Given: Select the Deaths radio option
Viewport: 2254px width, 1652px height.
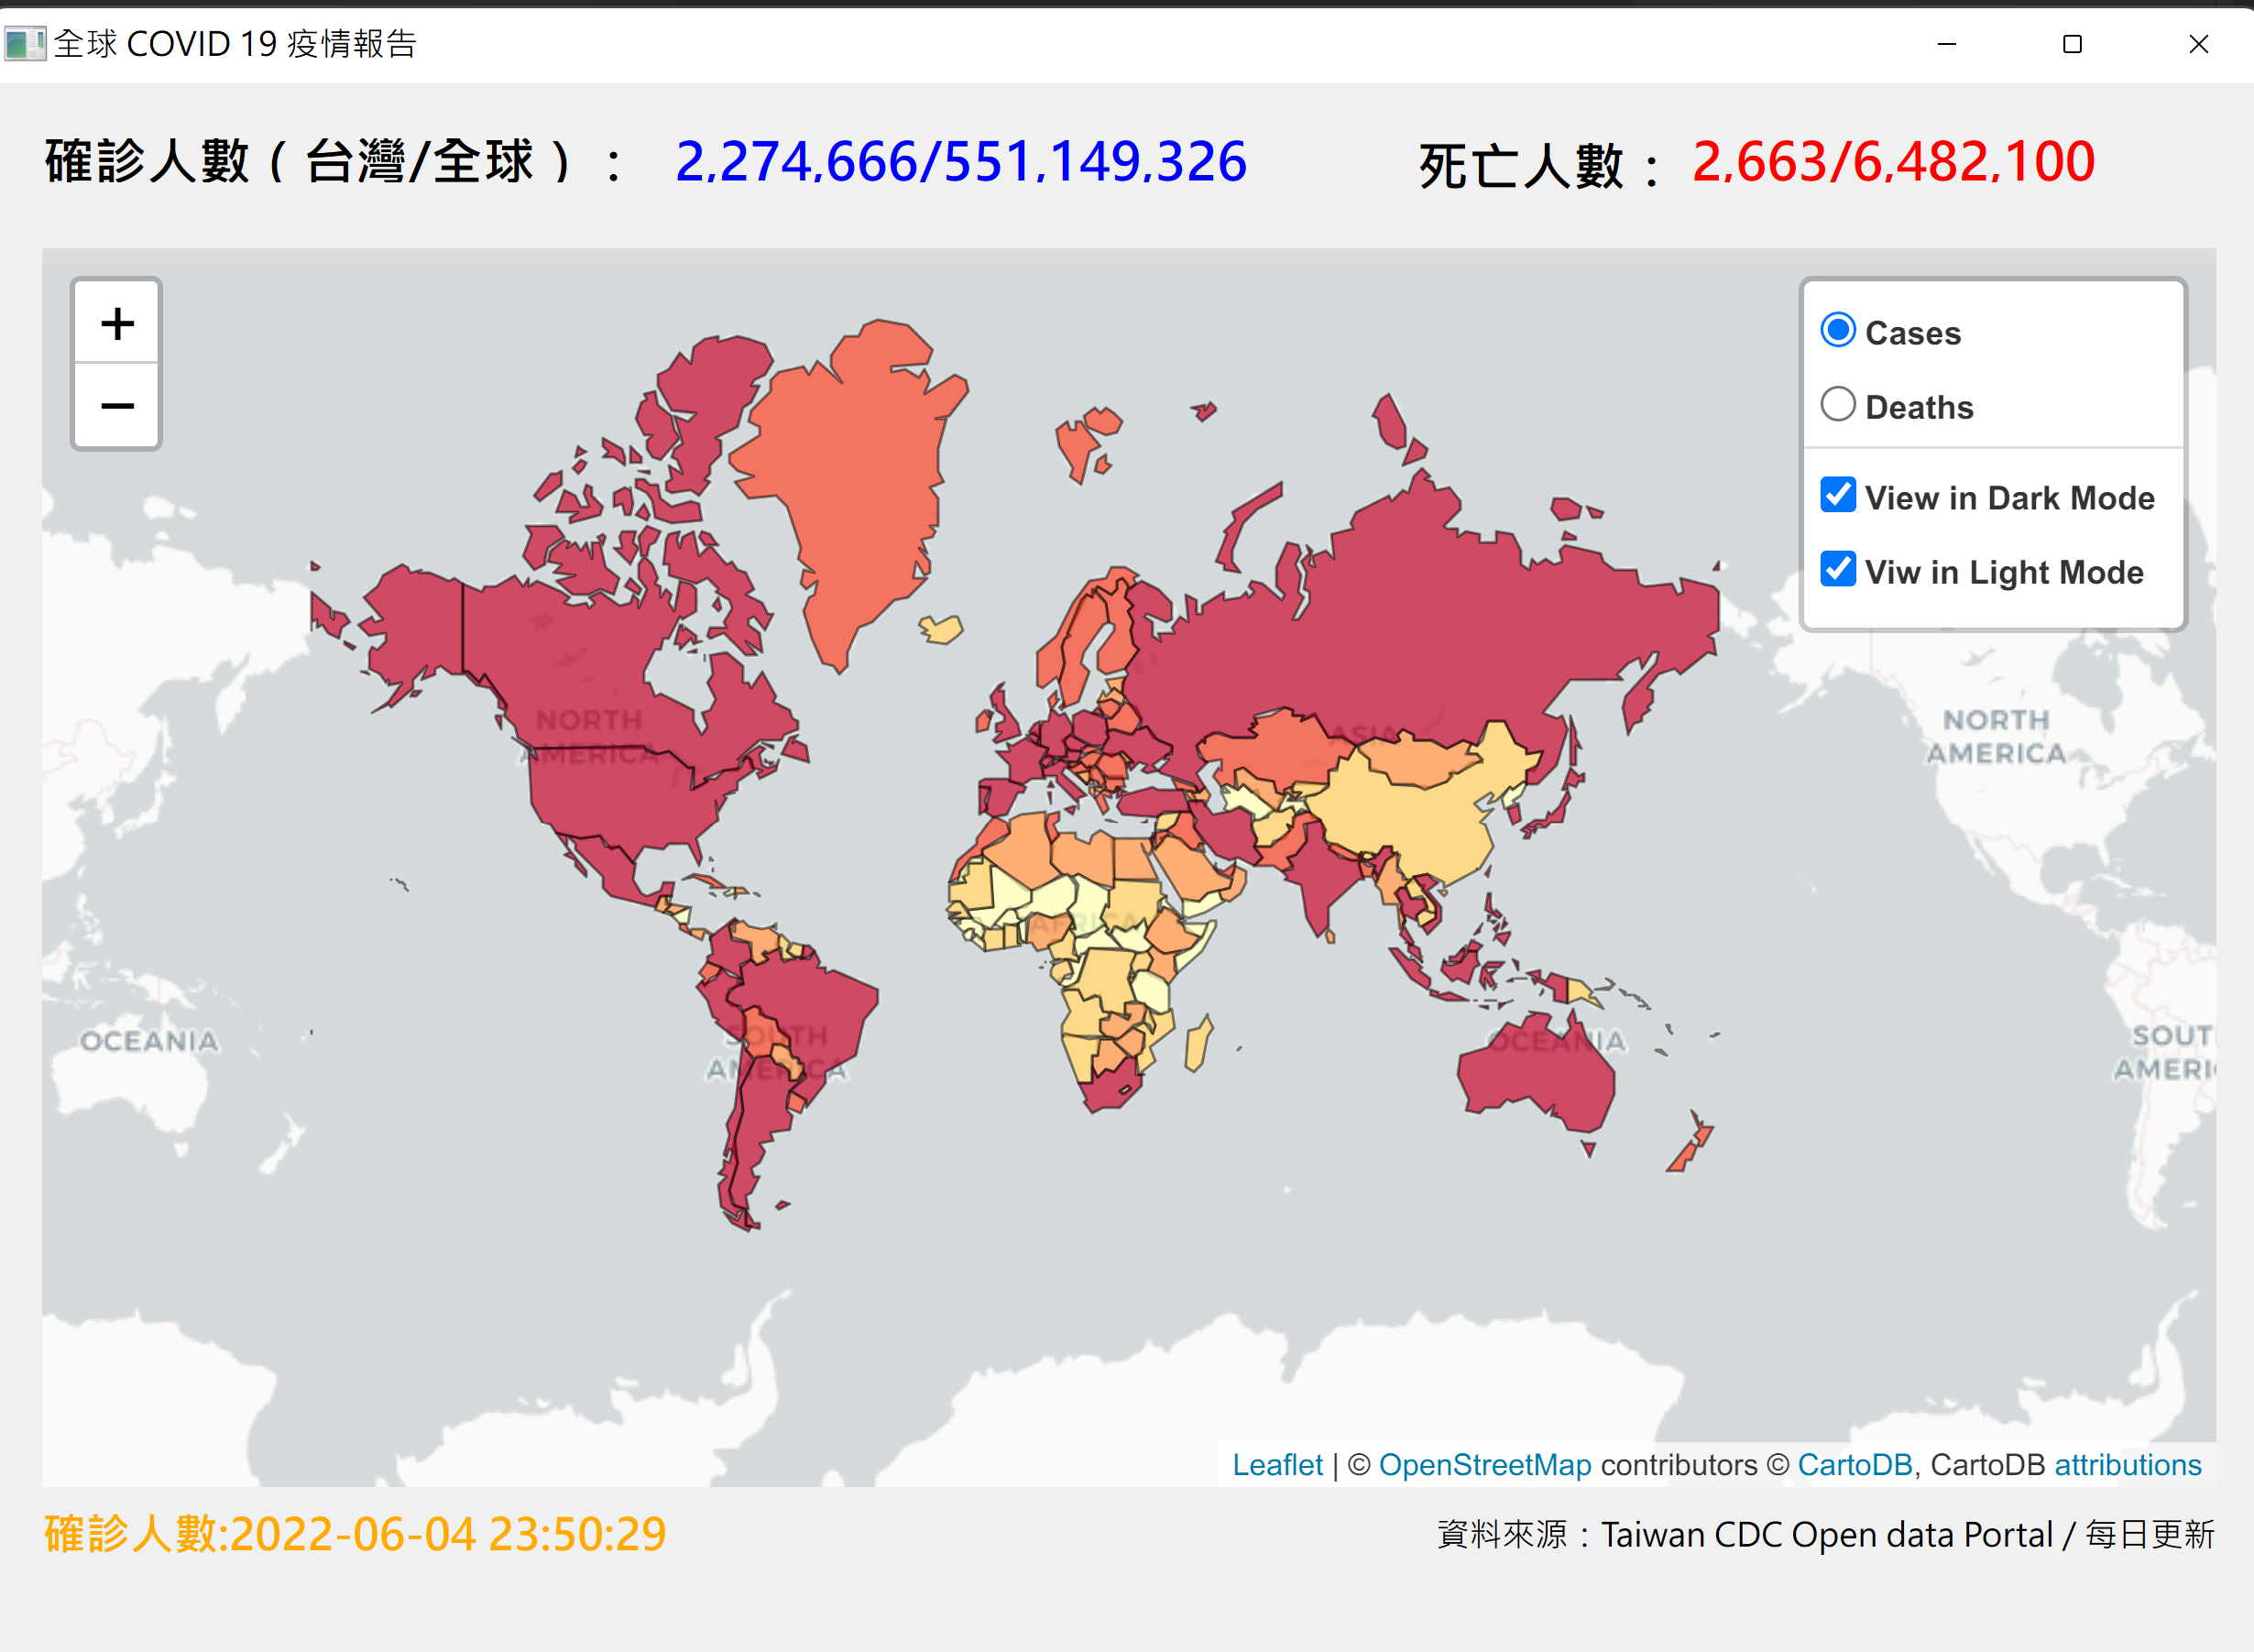Looking at the screenshot, I should coord(1837,405).
